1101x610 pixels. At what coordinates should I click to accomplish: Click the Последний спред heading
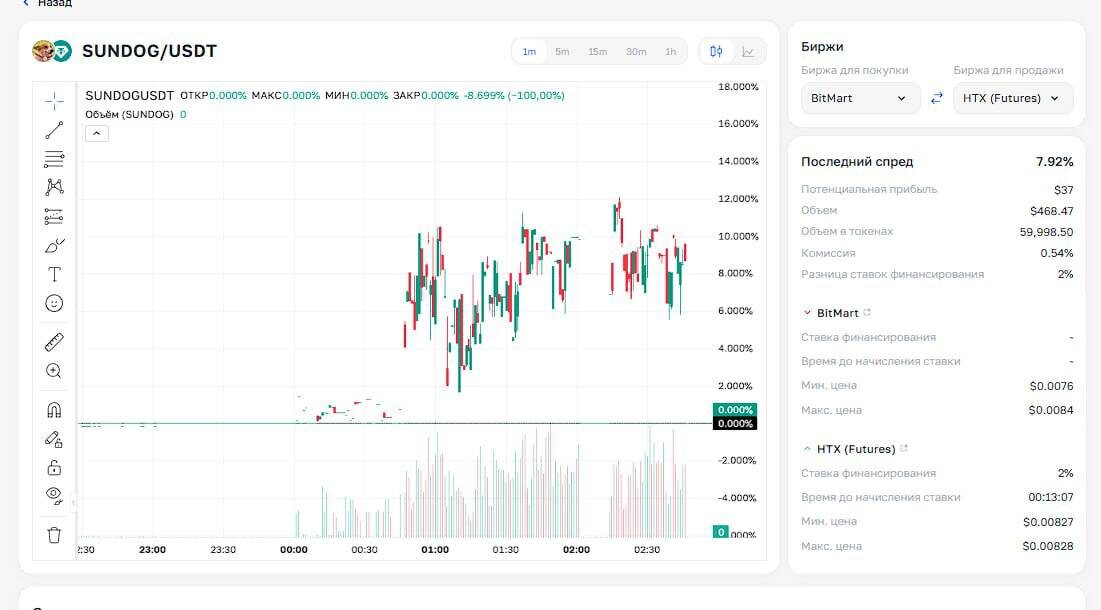click(857, 161)
